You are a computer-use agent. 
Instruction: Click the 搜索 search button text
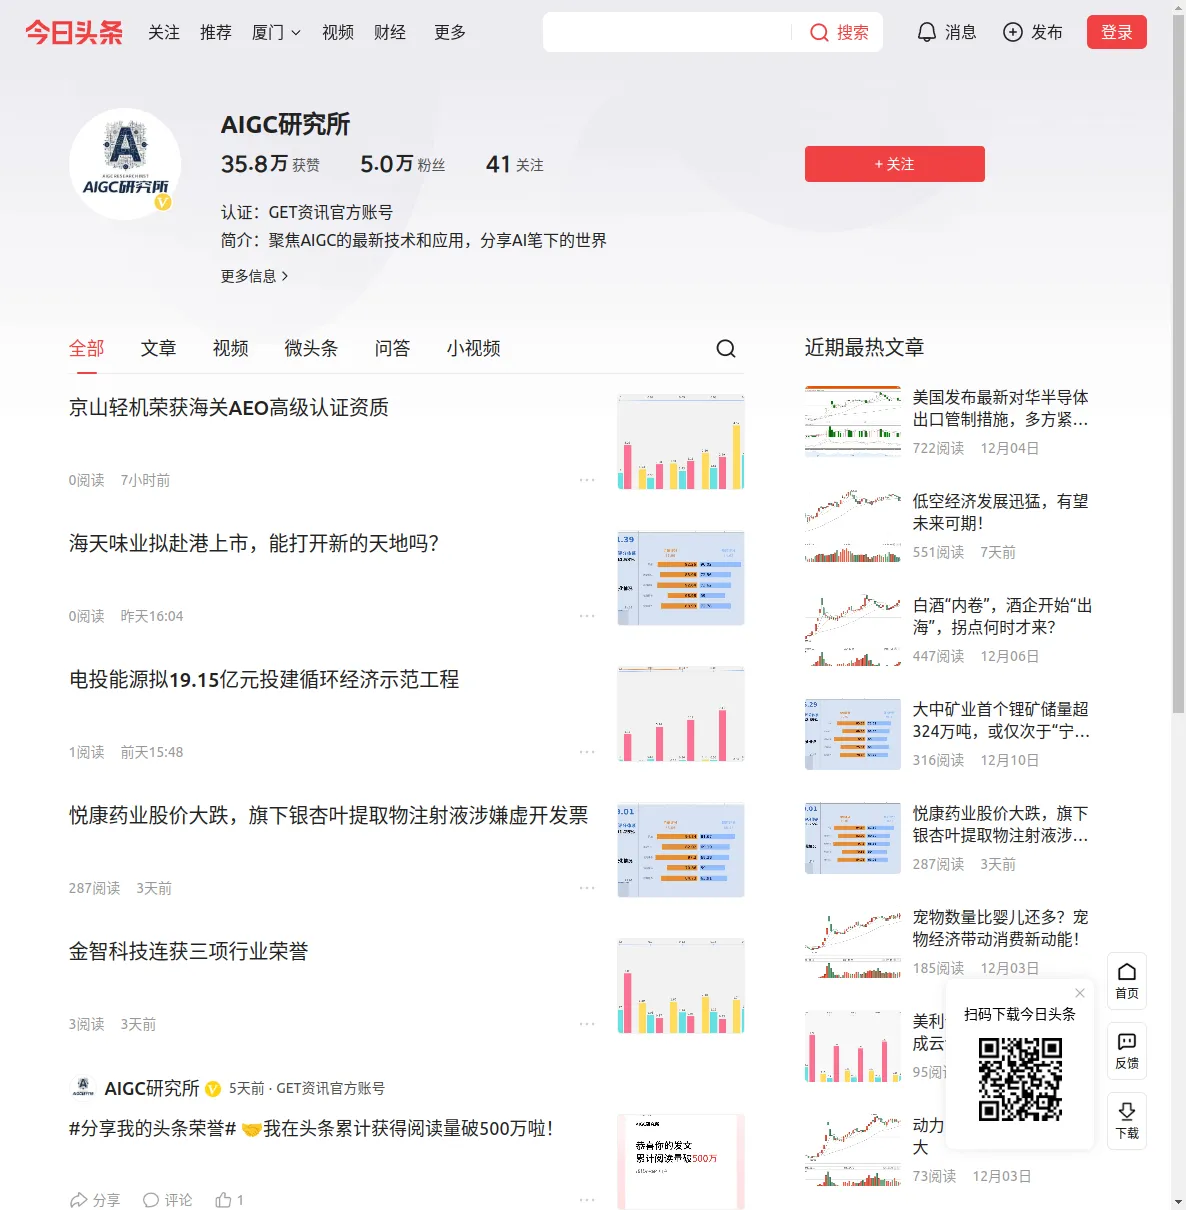point(853,33)
